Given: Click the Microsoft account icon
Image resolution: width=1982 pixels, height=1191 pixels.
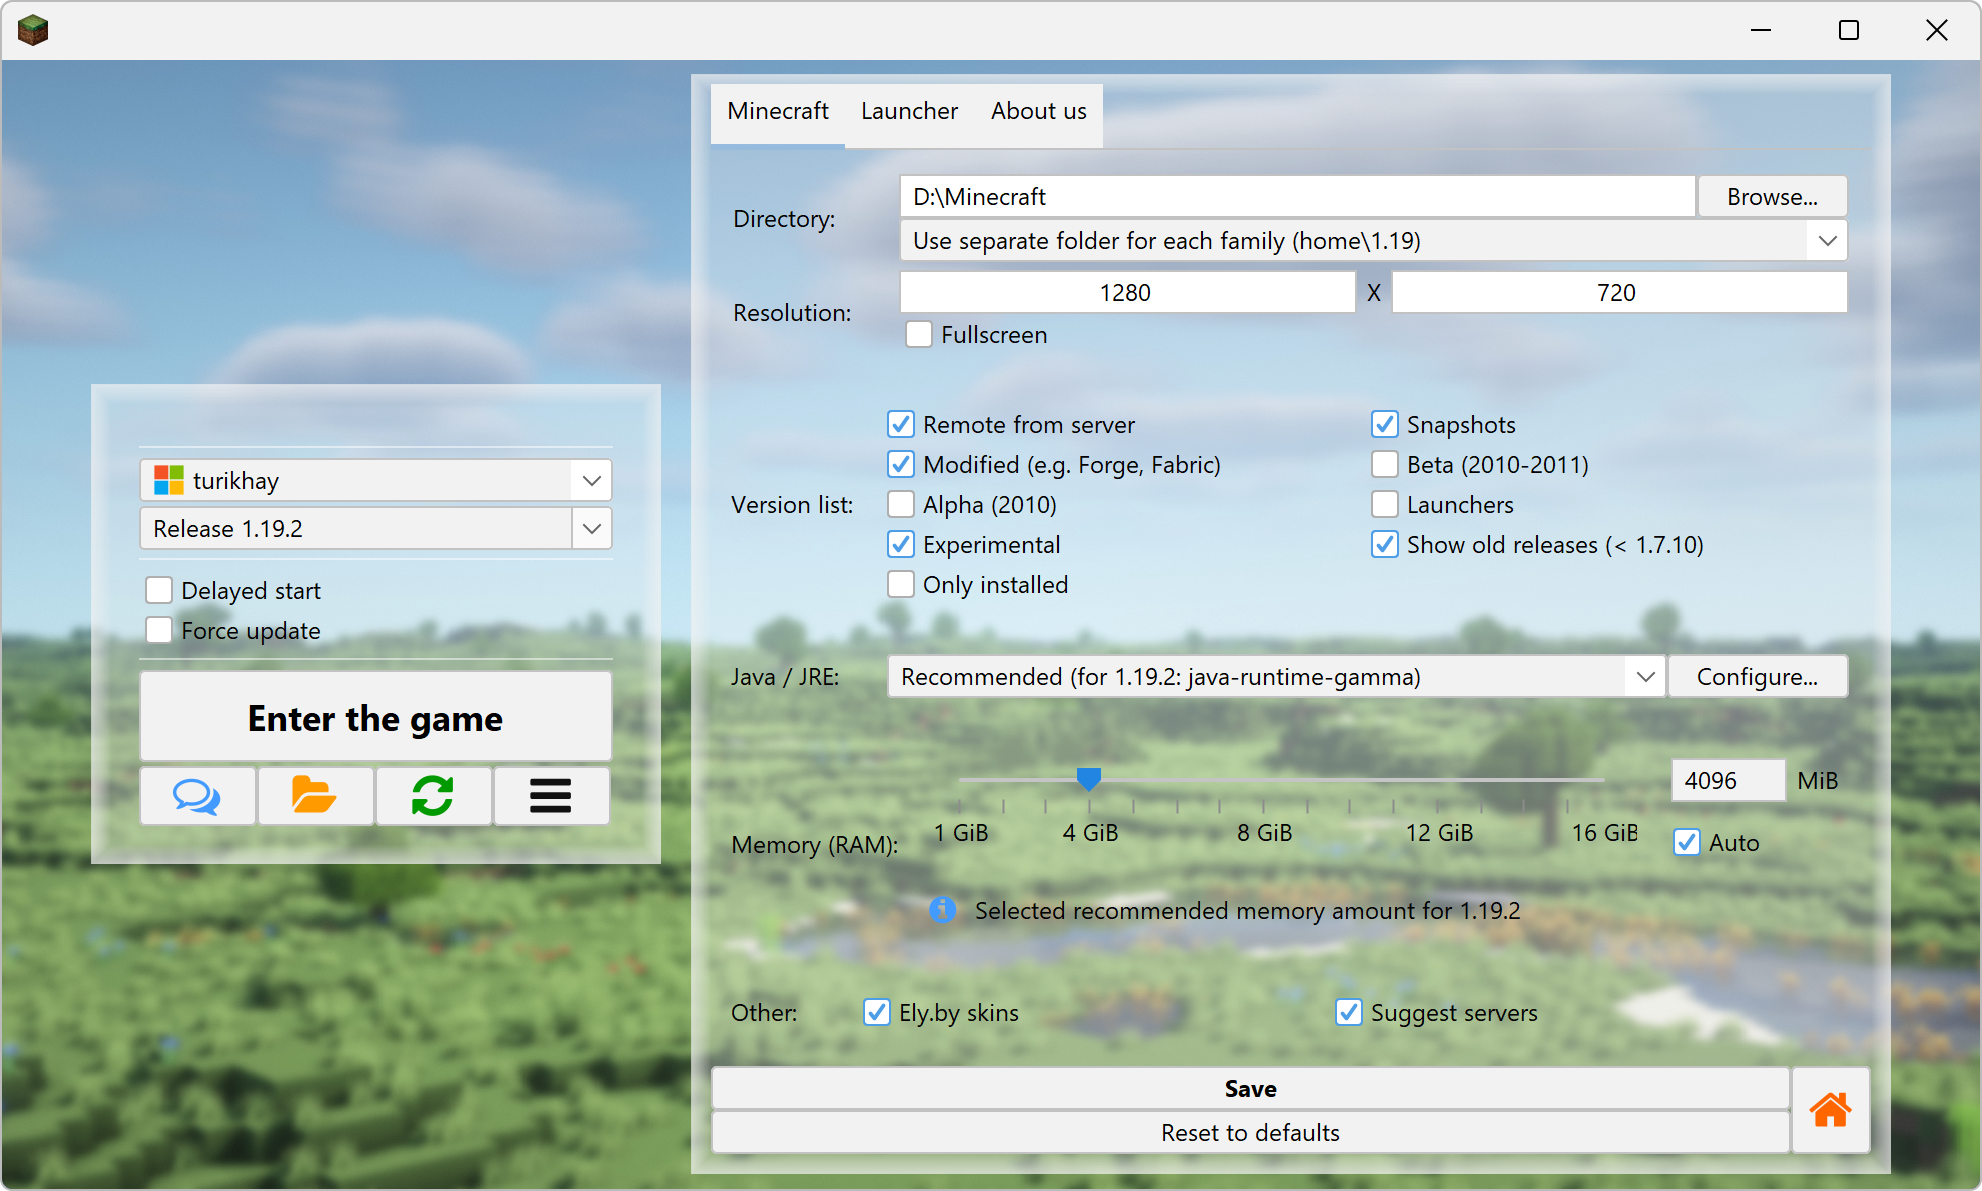Looking at the screenshot, I should pos(167,480).
